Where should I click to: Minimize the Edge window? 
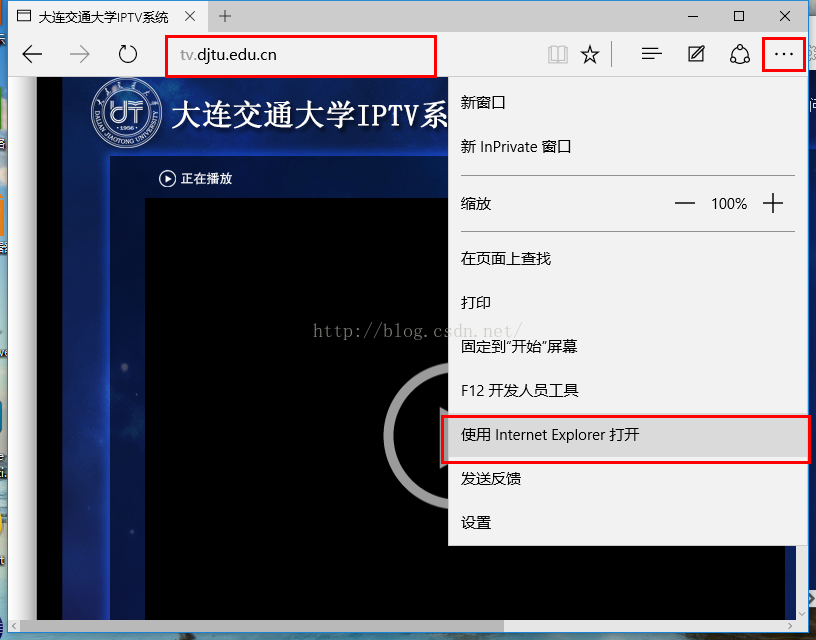tap(693, 16)
